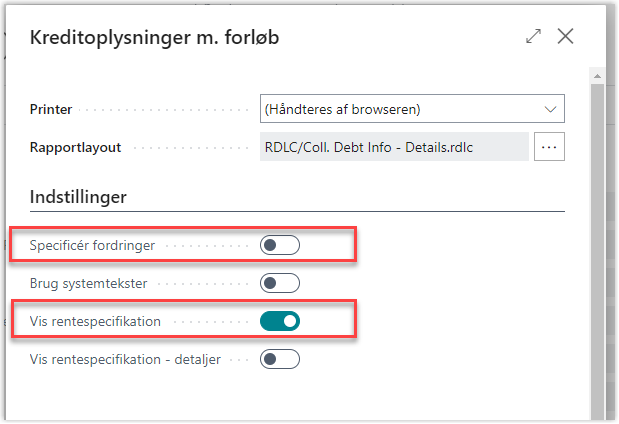This screenshot has width=619, height=424.
Task: Enable the Specificér fordringer toggle
Action: (280, 245)
